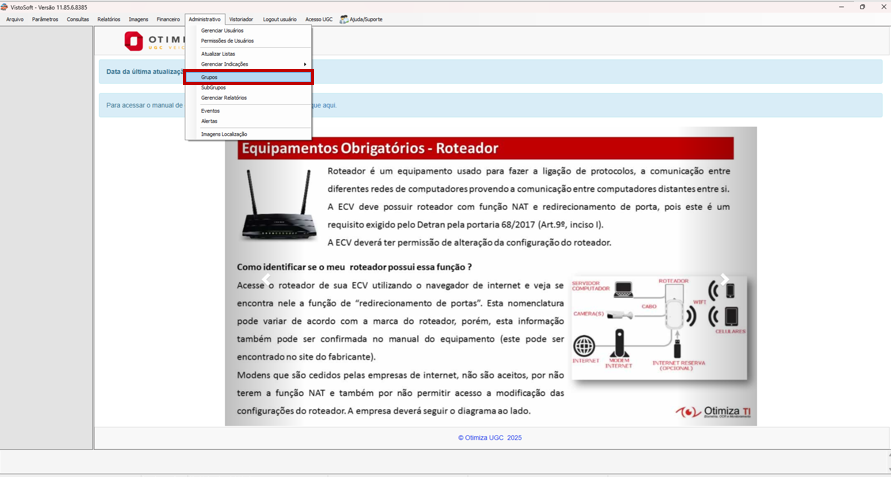Open the Consultas menu
The width and height of the screenshot is (891, 477).
[78, 19]
